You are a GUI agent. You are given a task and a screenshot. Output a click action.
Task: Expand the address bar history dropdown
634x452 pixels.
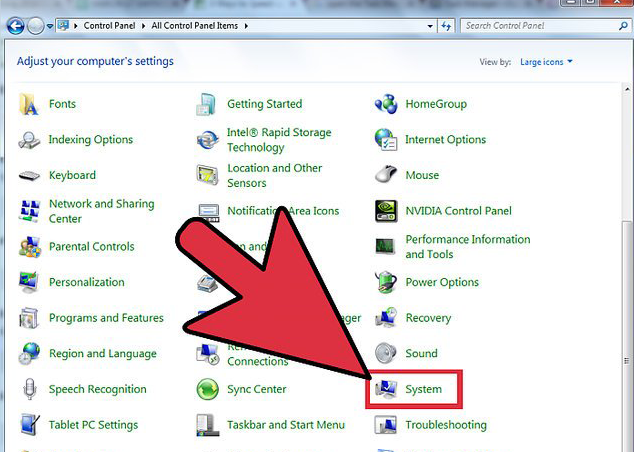coord(430,26)
